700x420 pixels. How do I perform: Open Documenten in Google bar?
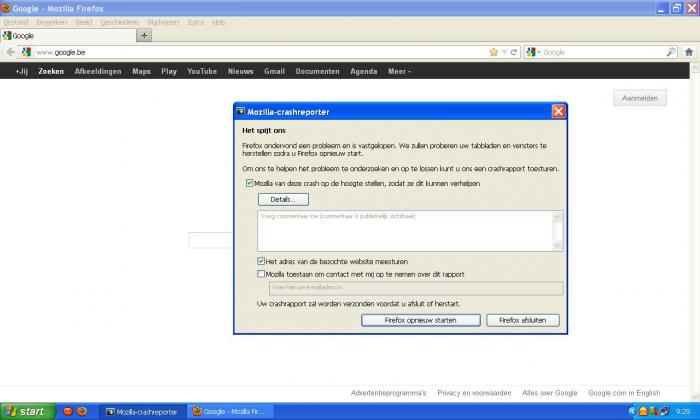[317, 71]
